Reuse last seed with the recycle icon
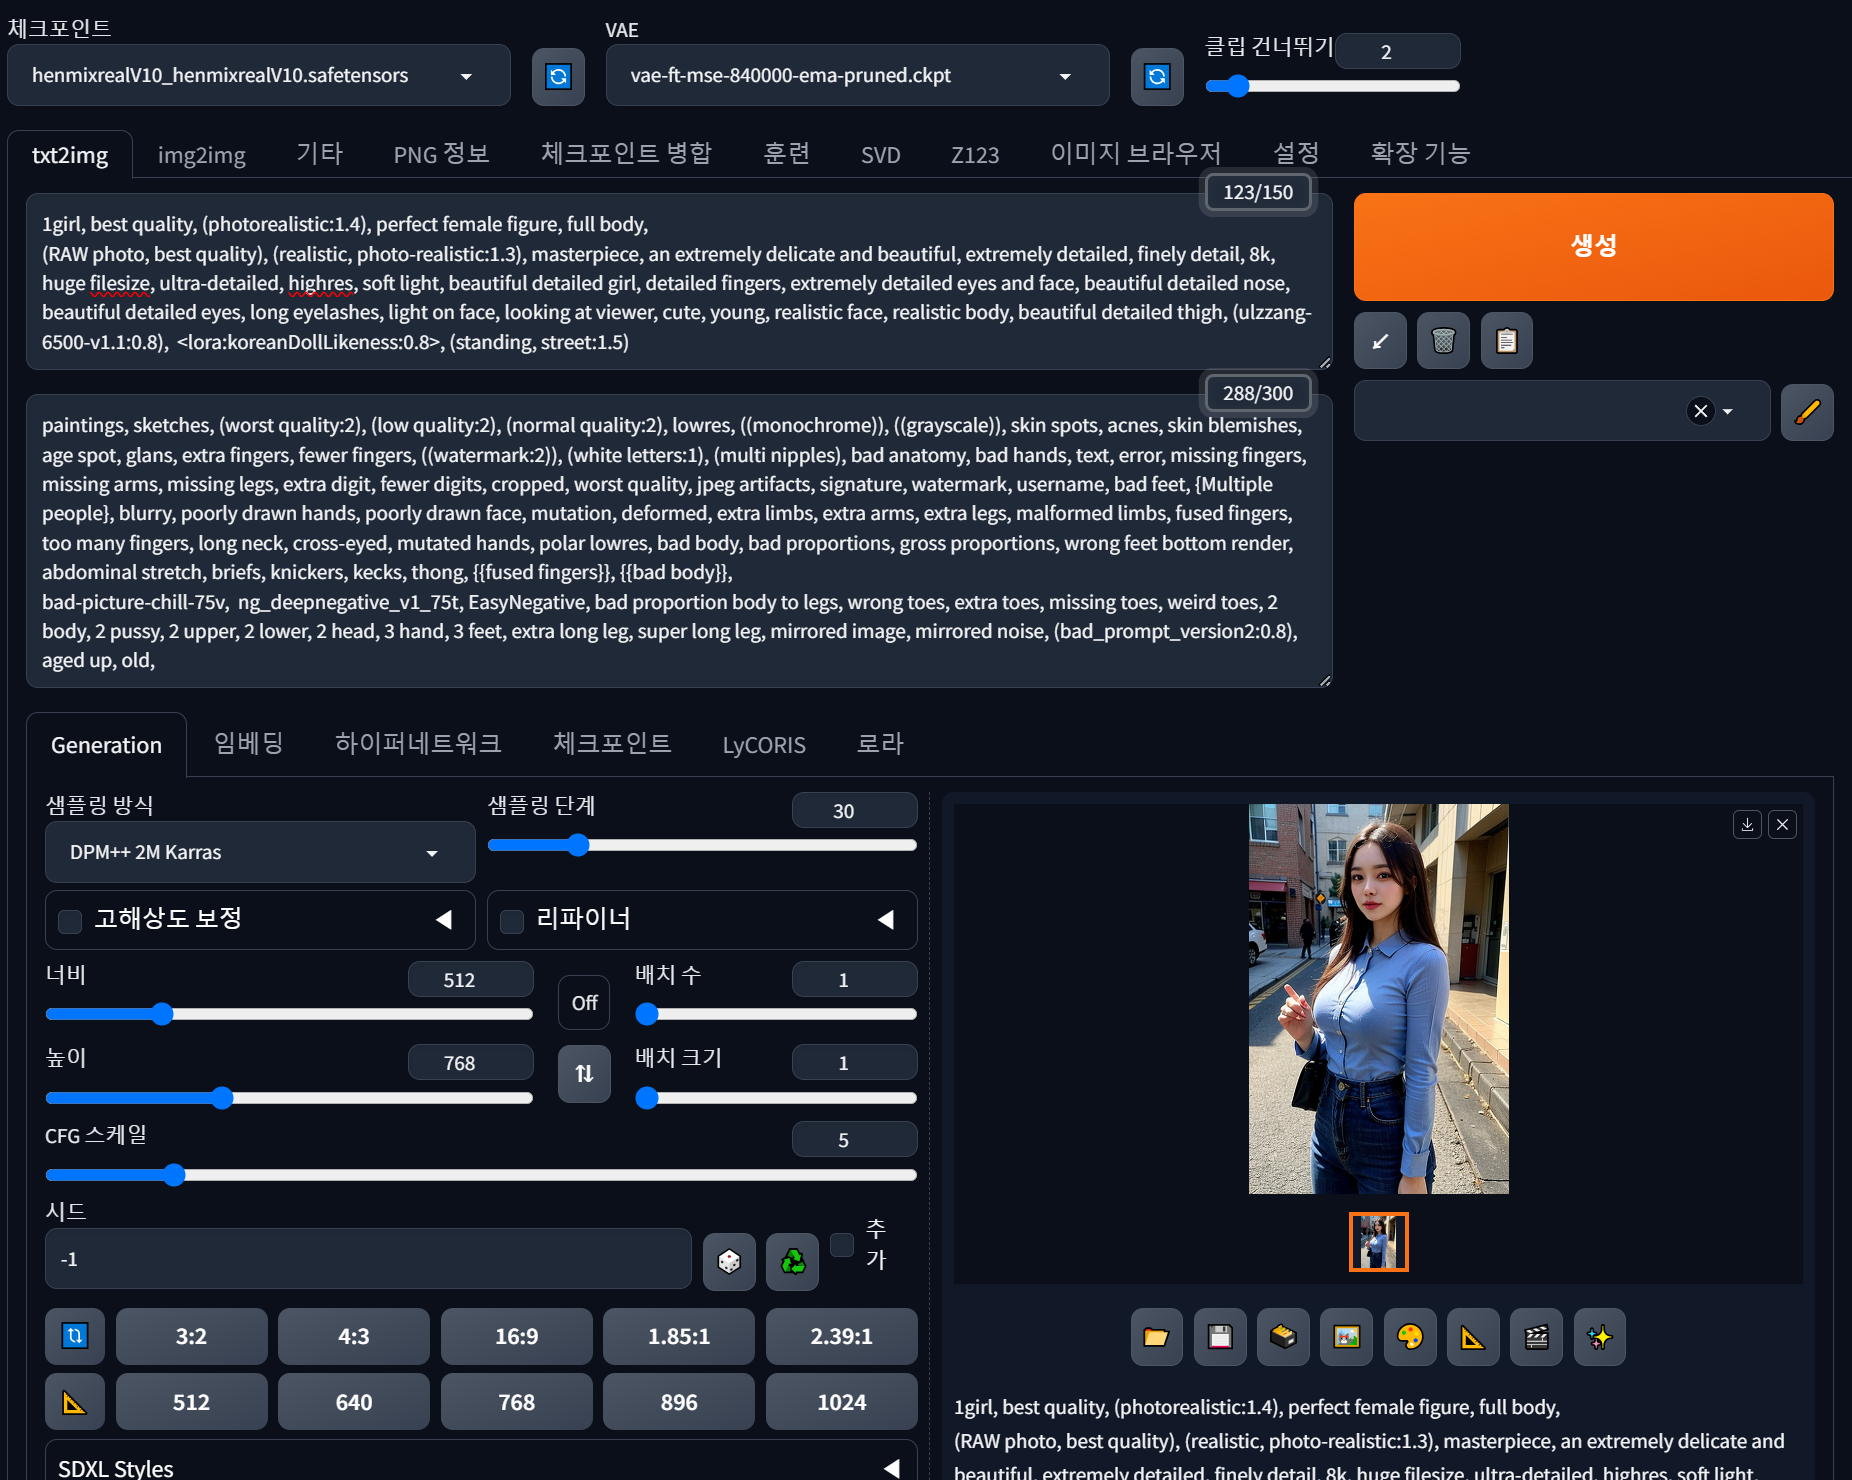Viewport: 1852px width, 1480px height. click(792, 1262)
